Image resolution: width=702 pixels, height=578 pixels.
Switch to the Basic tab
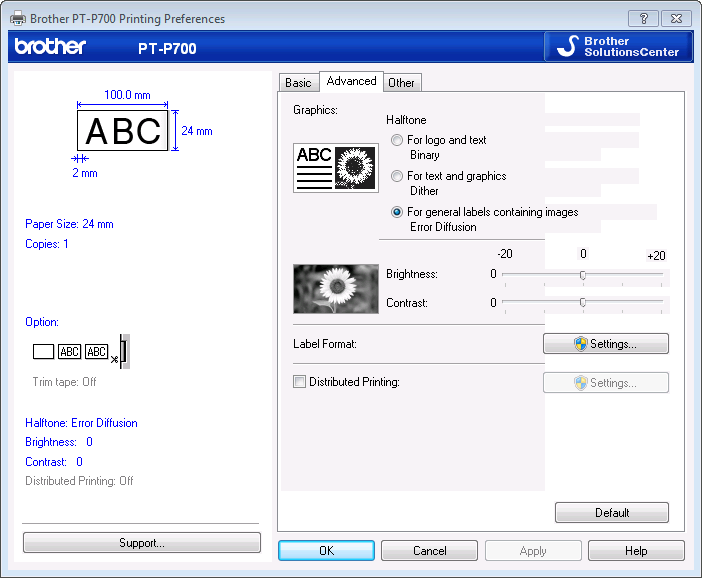pos(298,83)
